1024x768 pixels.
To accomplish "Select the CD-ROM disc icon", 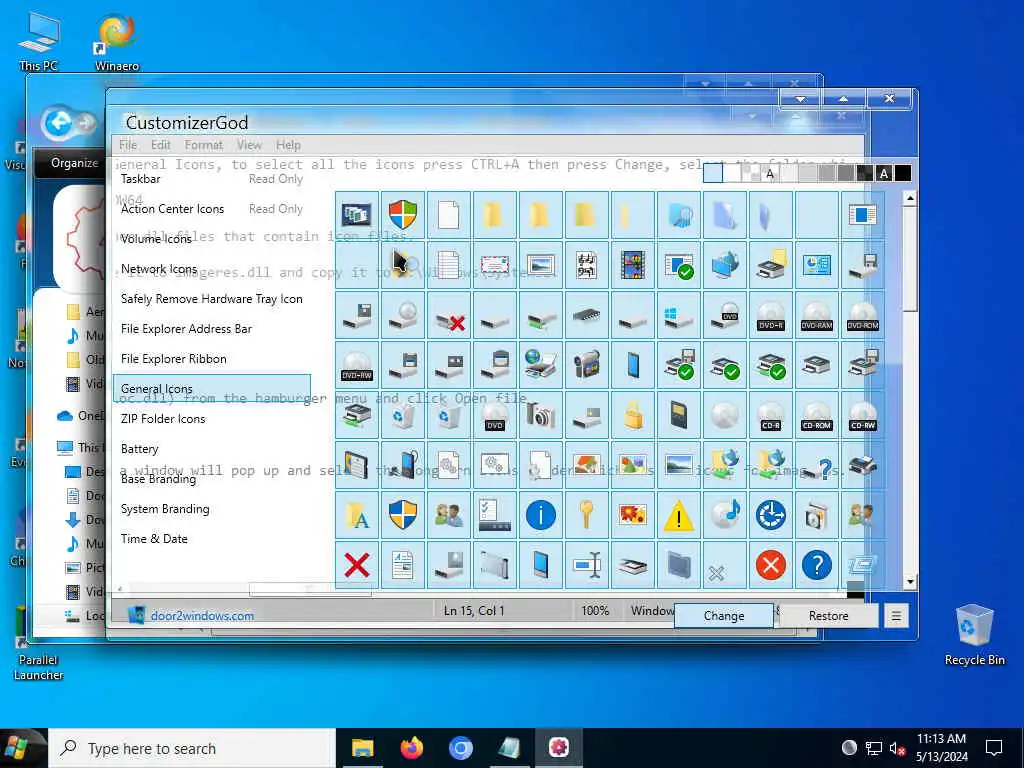I will click(x=817, y=416).
